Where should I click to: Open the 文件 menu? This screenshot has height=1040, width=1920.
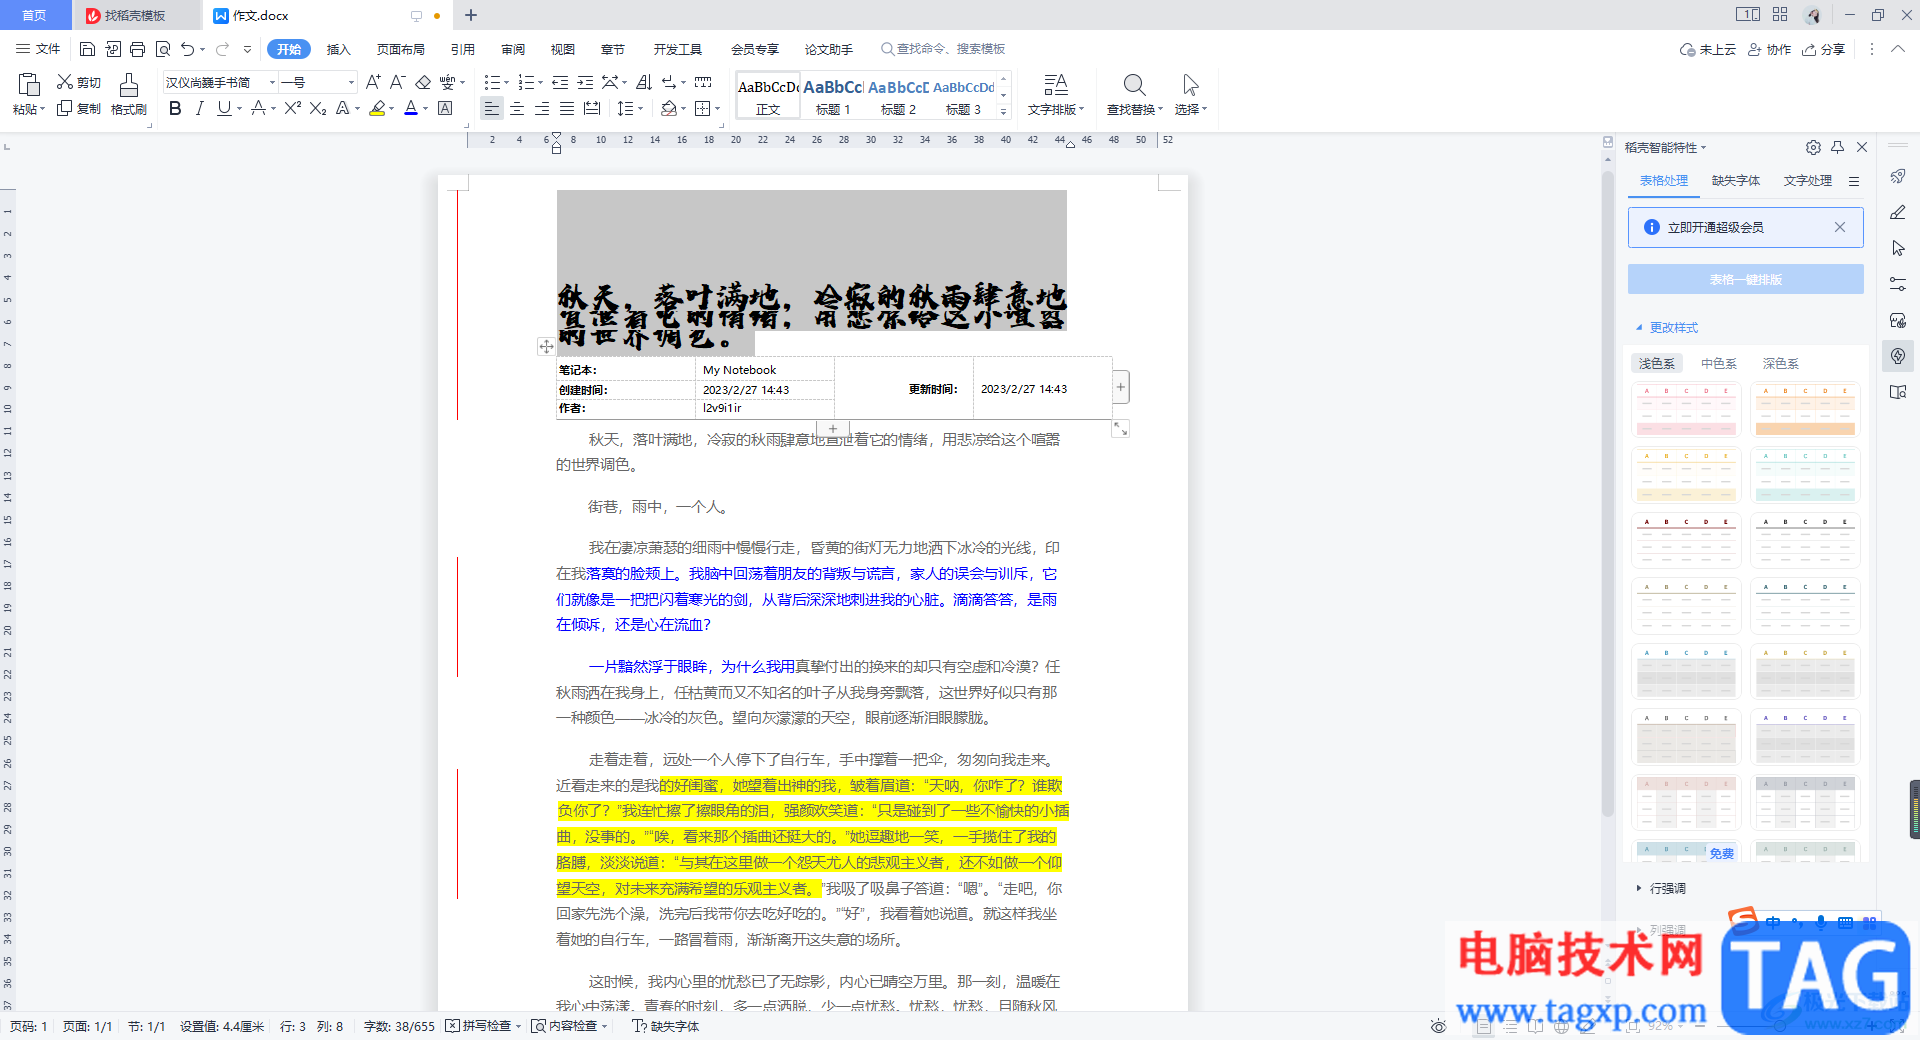click(39, 49)
